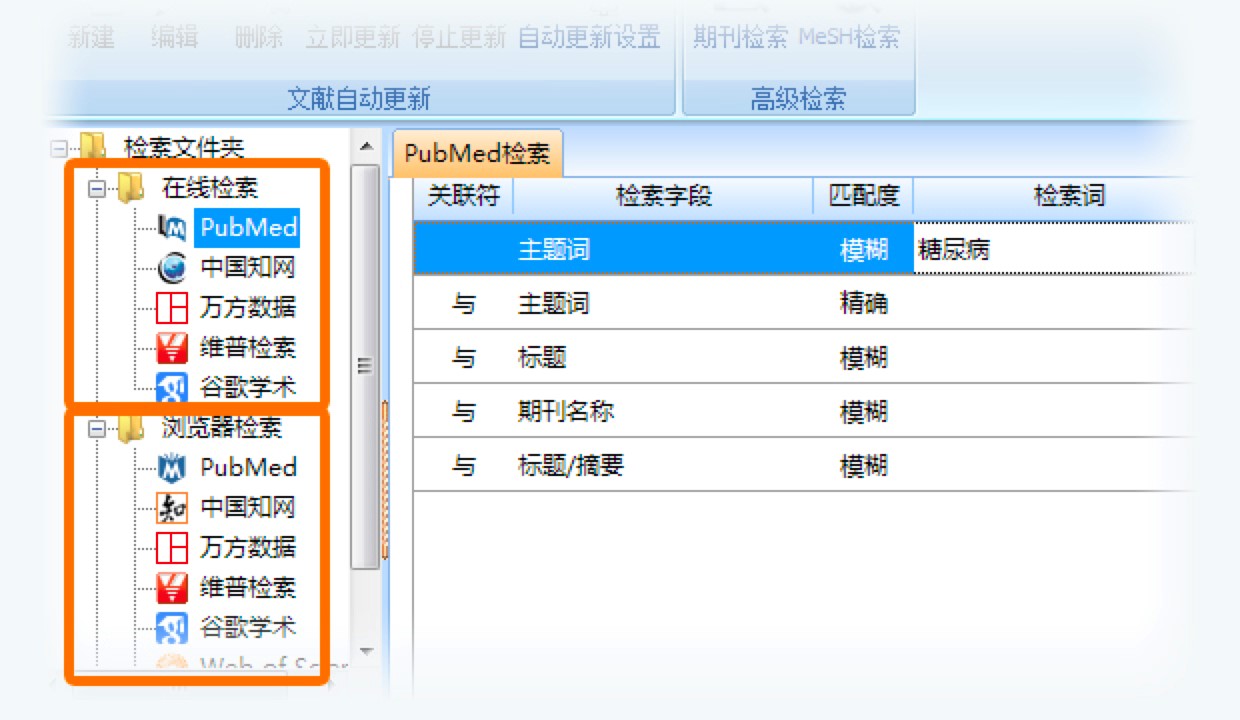The width and height of the screenshot is (1240, 720).
Task: Collapse the 在线检索 folder
Action: point(97,187)
